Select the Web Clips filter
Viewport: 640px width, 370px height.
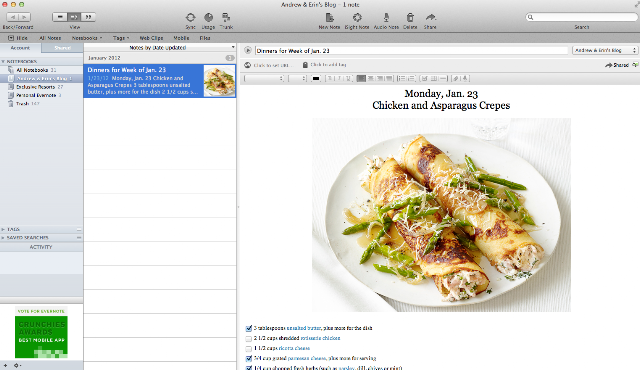[151, 38]
